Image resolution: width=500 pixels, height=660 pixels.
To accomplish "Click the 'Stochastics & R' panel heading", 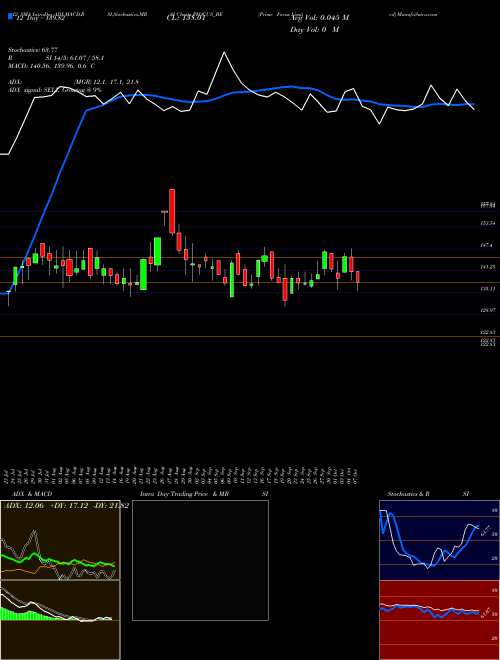I will 409,494.
